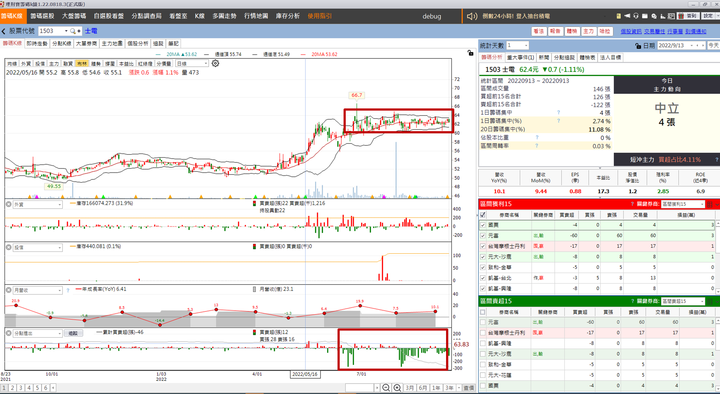The width and height of the screenshot is (720, 394).
Task: Sort by 買賣超 column in 區間獲利15
Action: (566, 214)
